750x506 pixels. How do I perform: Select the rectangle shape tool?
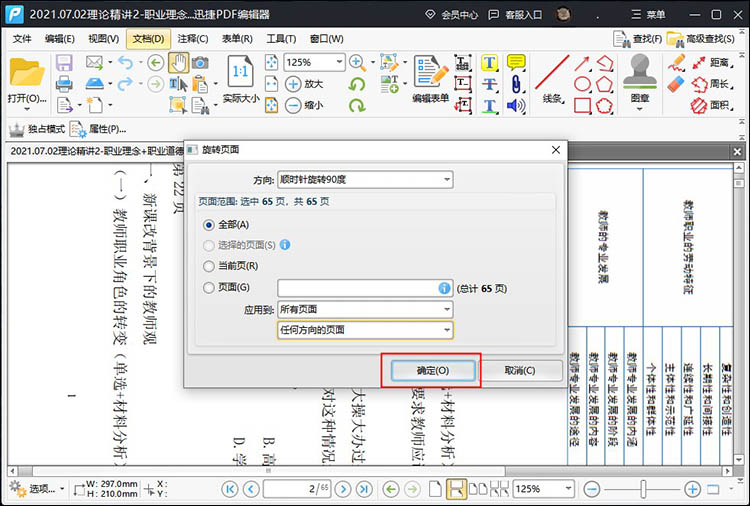click(x=582, y=105)
